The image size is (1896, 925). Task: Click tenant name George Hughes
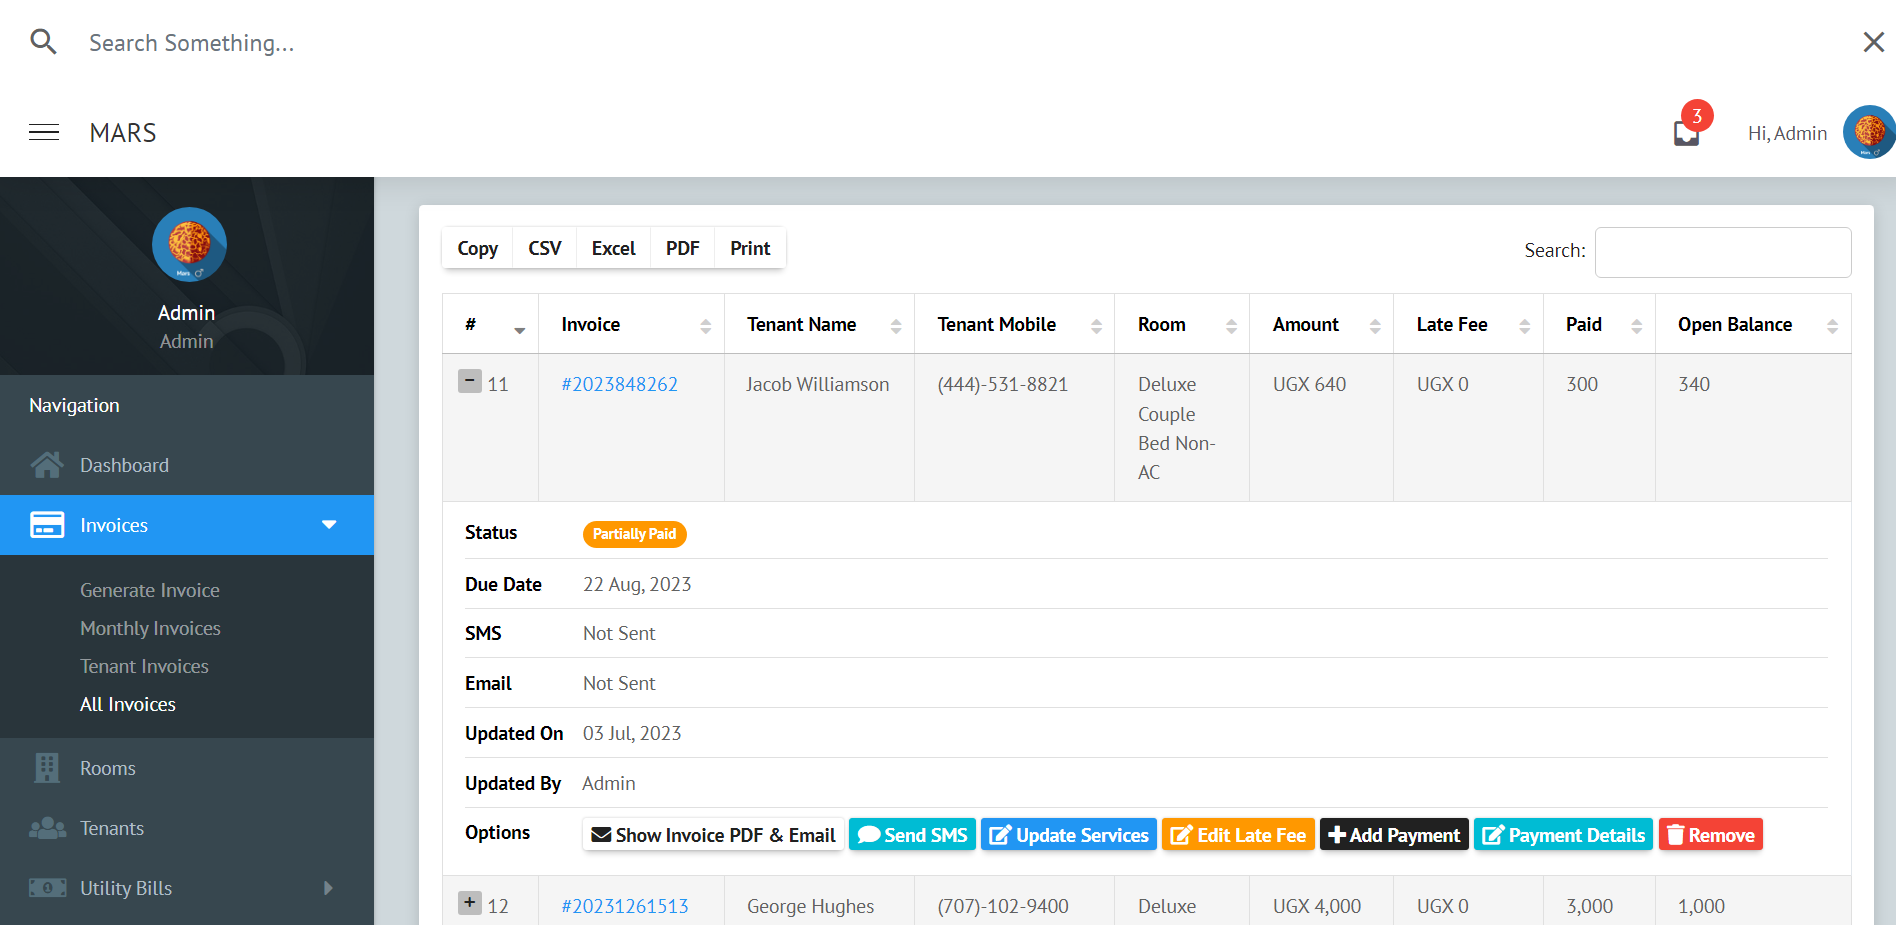click(x=810, y=906)
